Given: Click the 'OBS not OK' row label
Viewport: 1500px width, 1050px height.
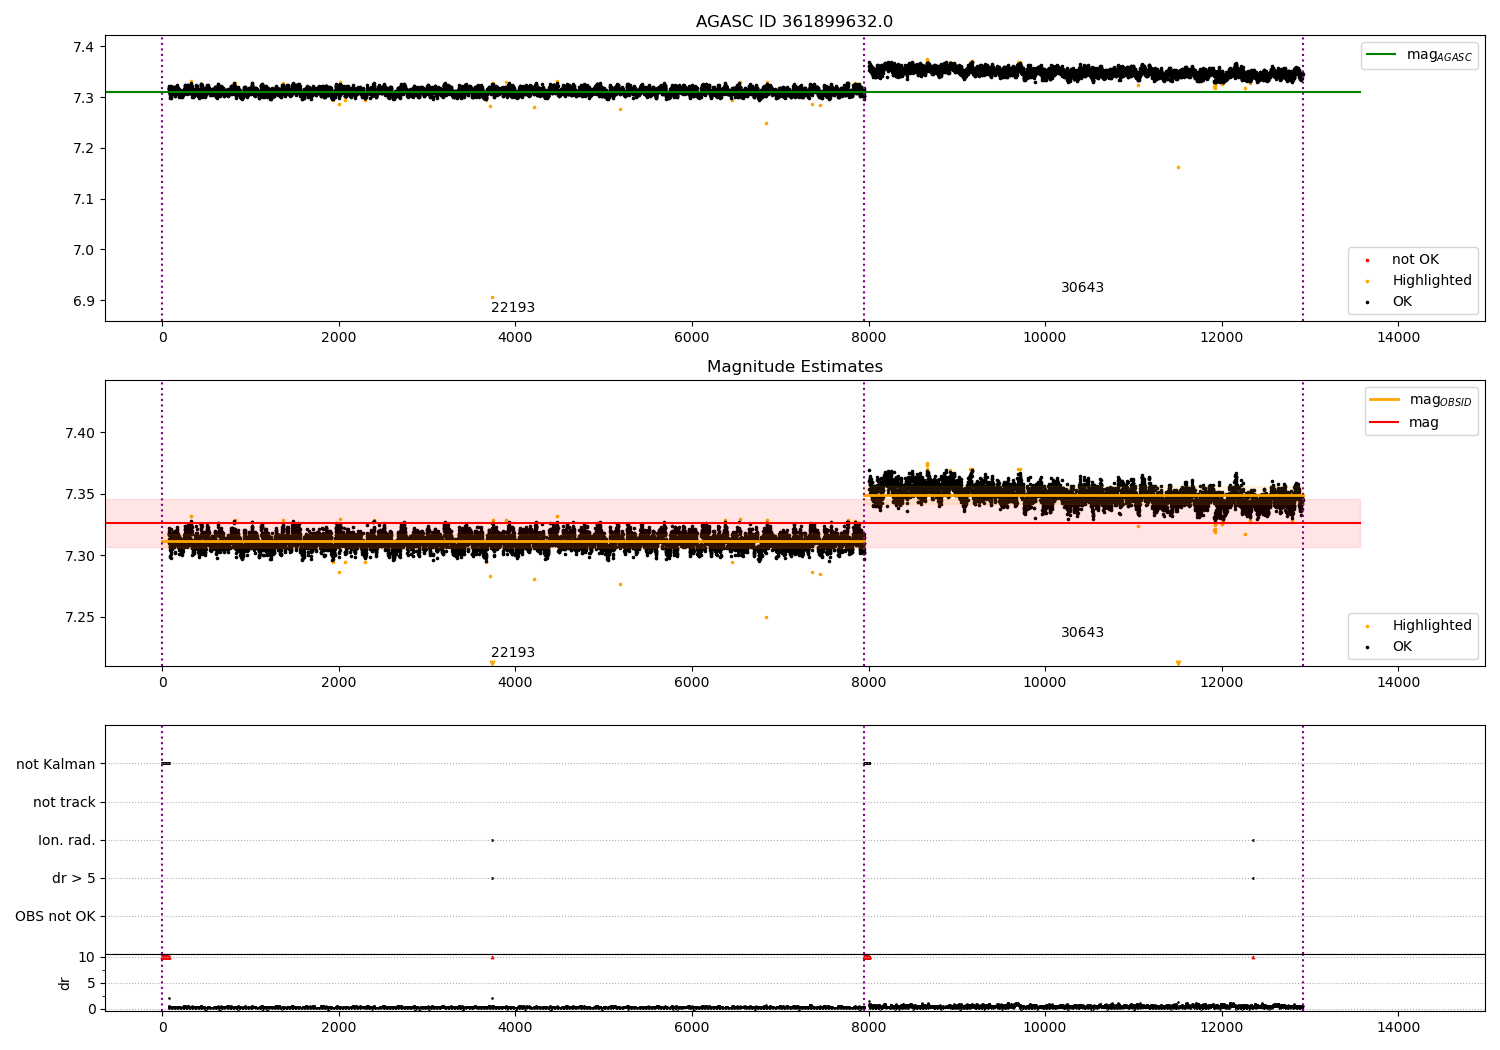Looking at the screenshot, I should (x=56, y=917).
